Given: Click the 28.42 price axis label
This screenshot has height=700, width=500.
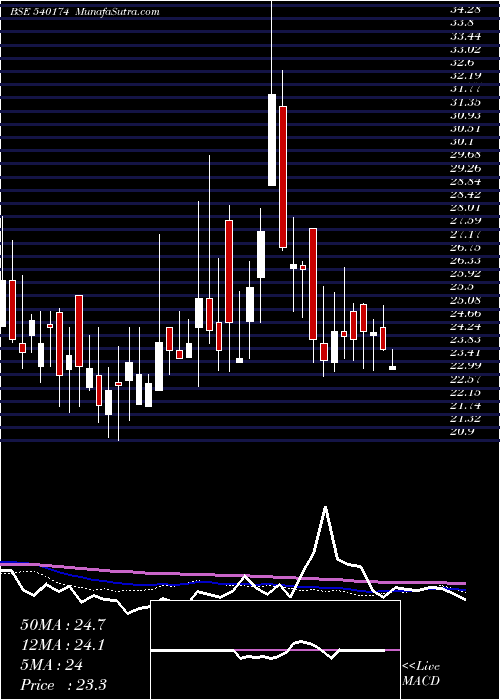Looking at the screenshot, I should pos(465,195).
